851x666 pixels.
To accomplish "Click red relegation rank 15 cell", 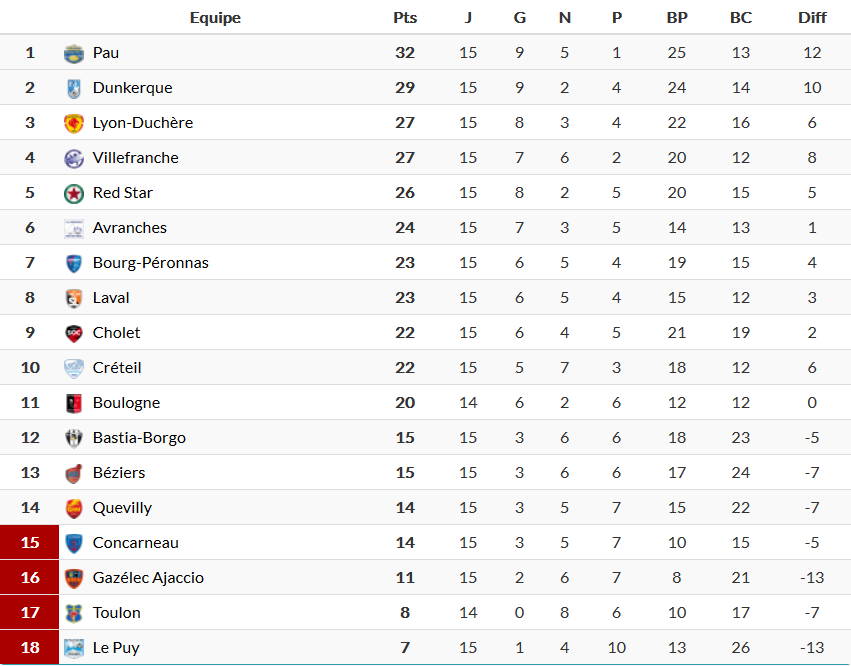I will 30,543.
